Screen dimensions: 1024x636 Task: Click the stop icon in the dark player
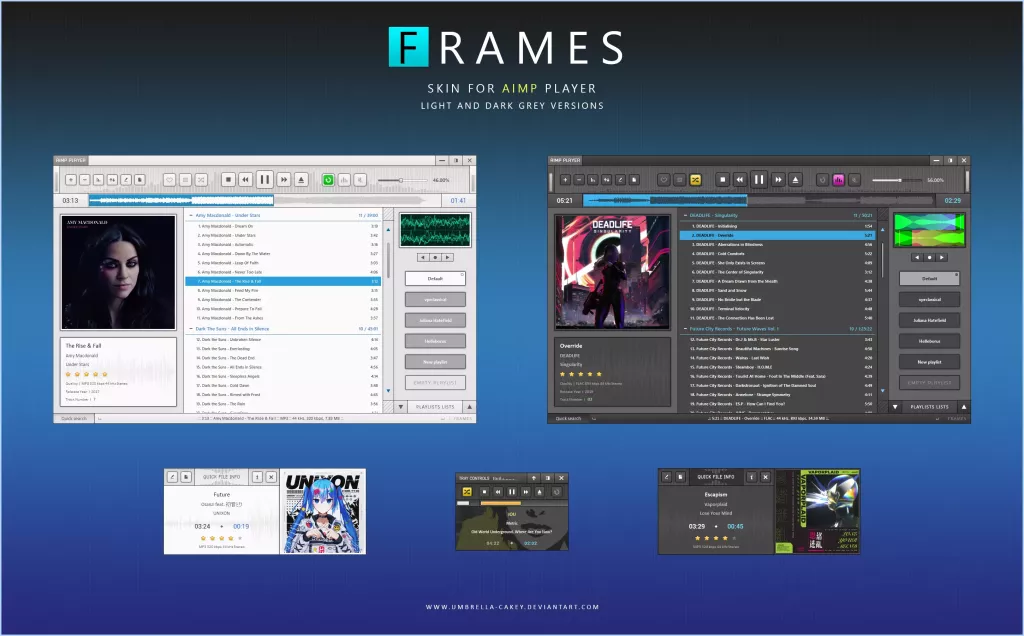coord(721,179)
